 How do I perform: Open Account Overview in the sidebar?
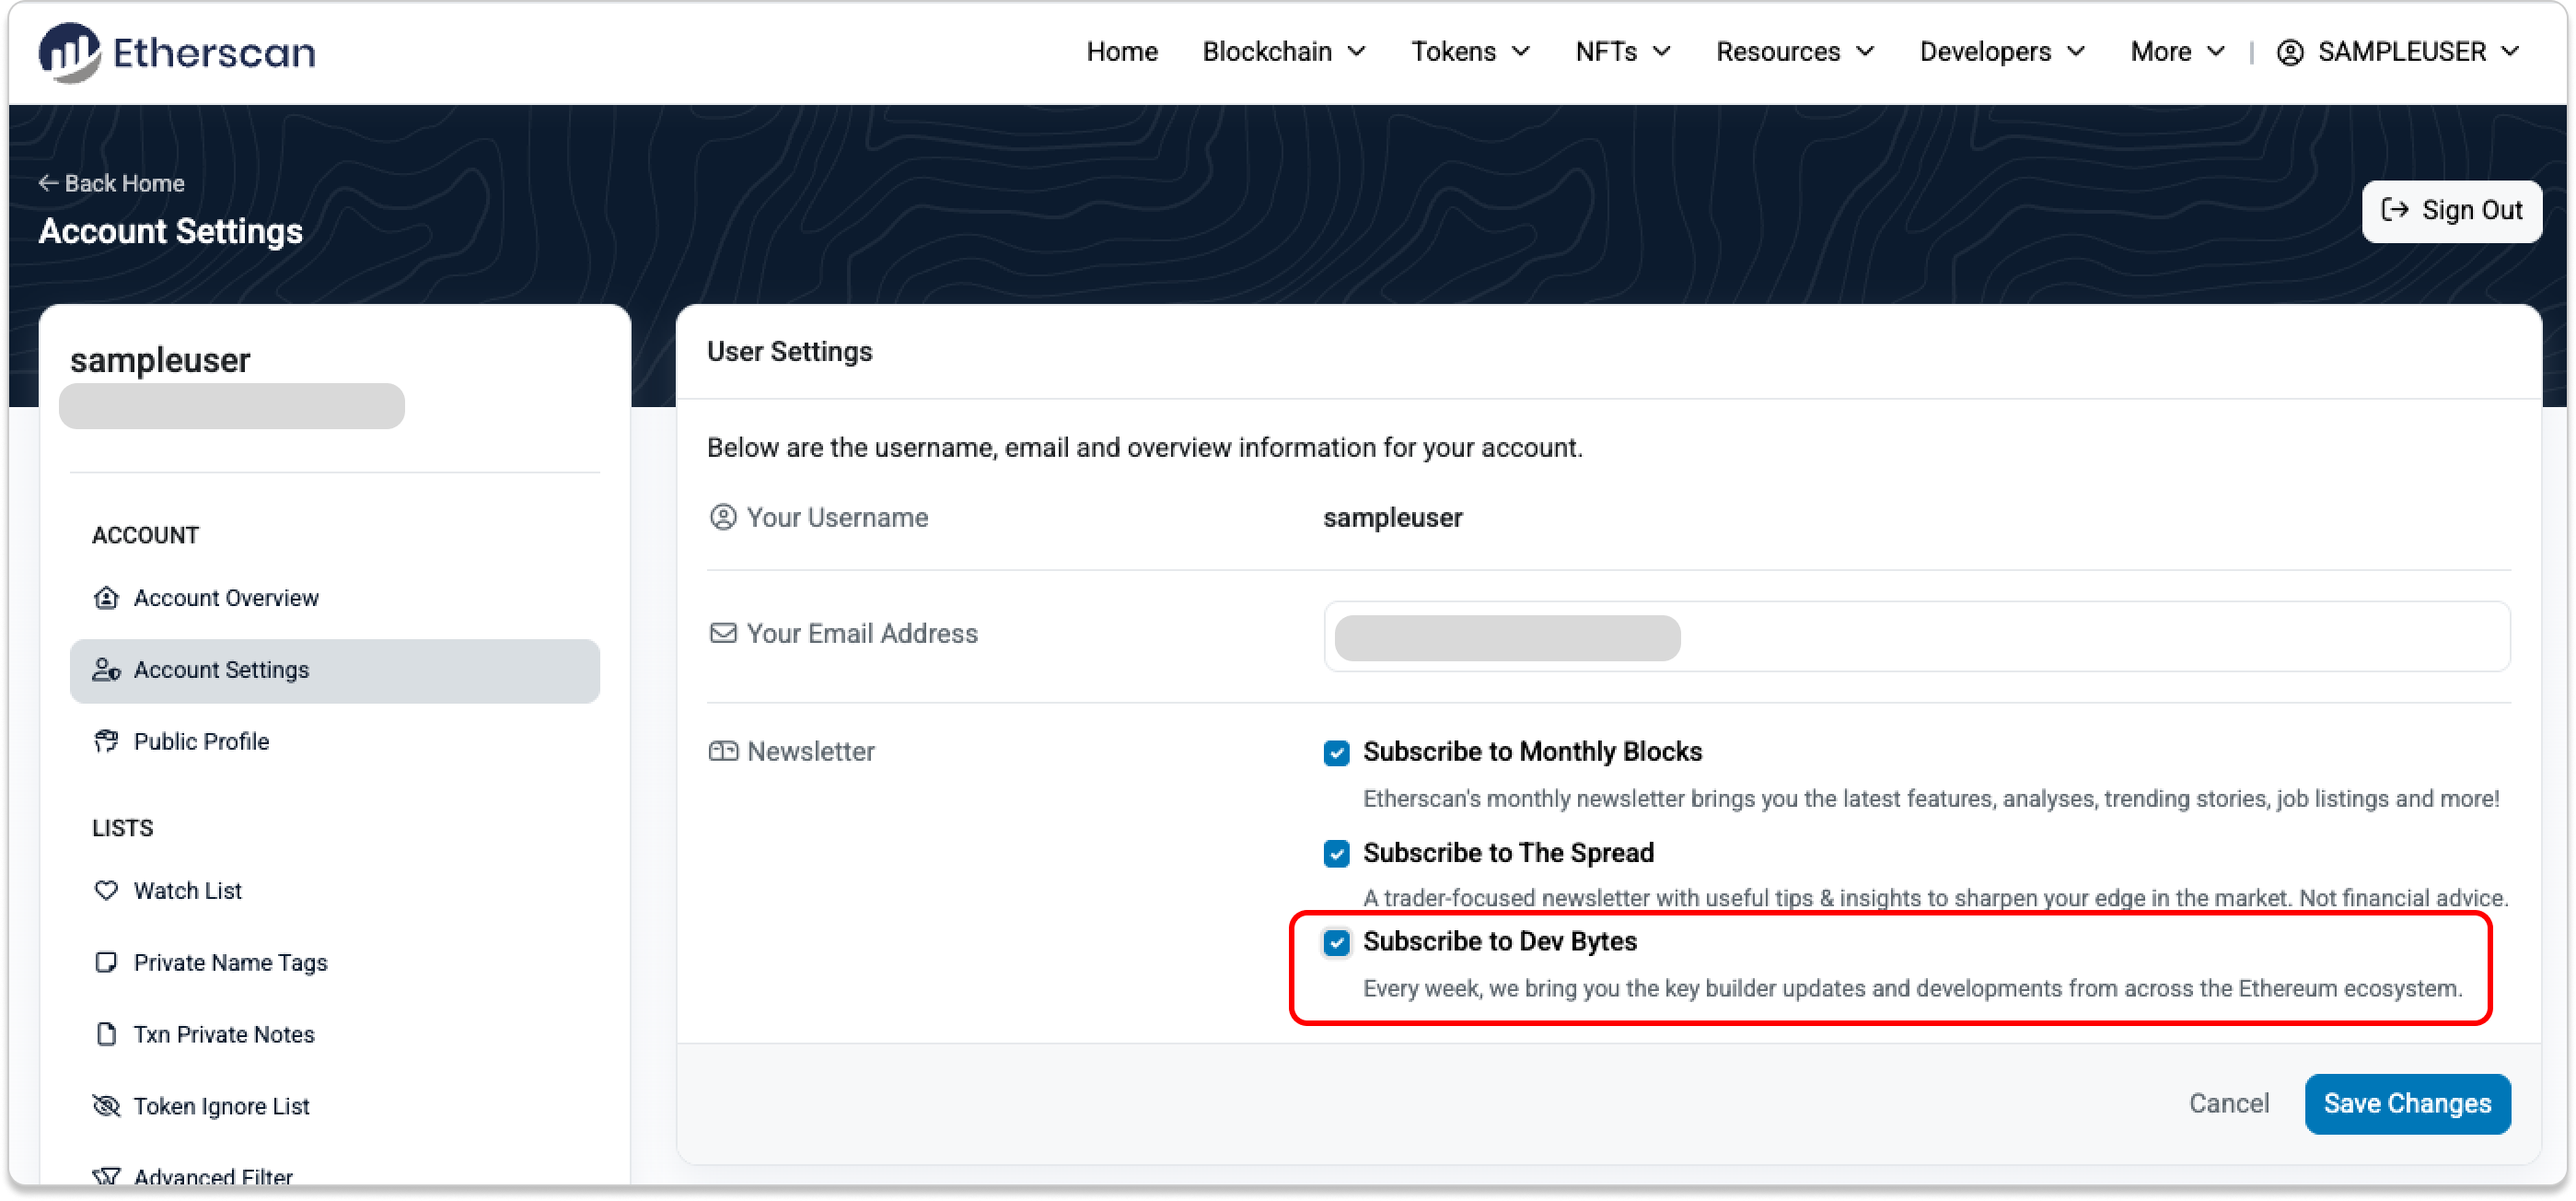coord(335,598)
